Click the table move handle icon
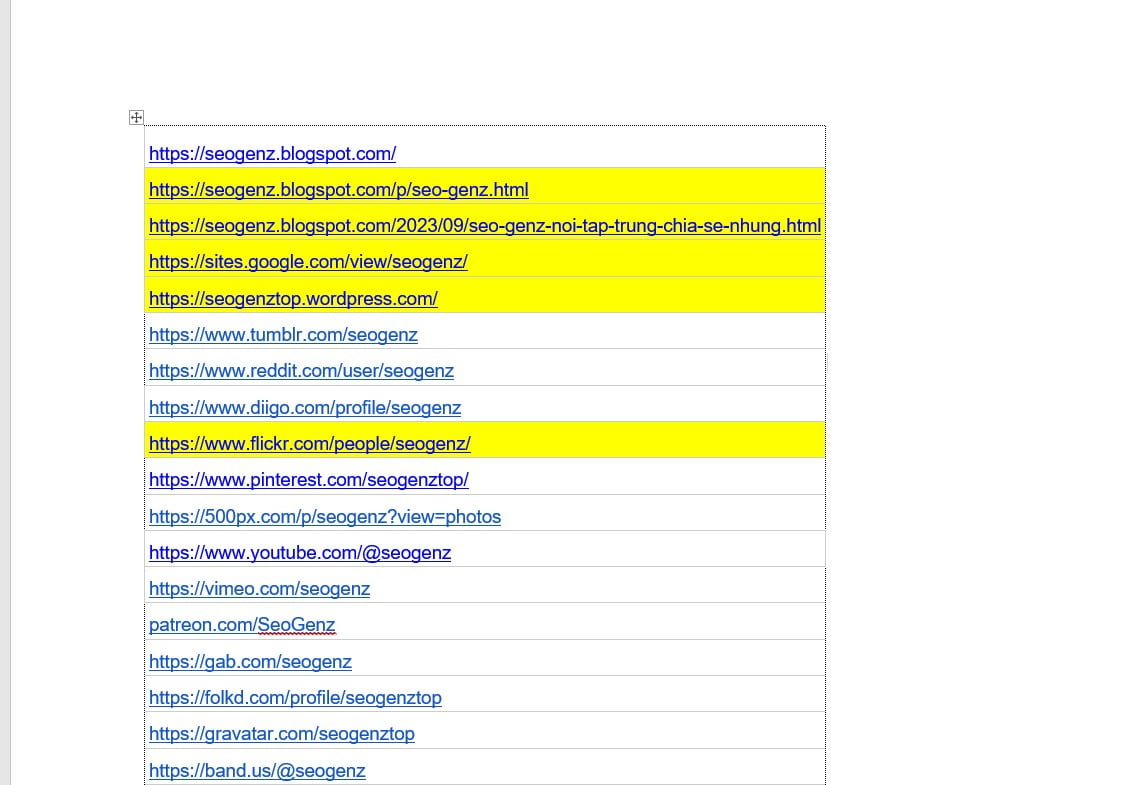1147x785 pixels. click(136, 117)
